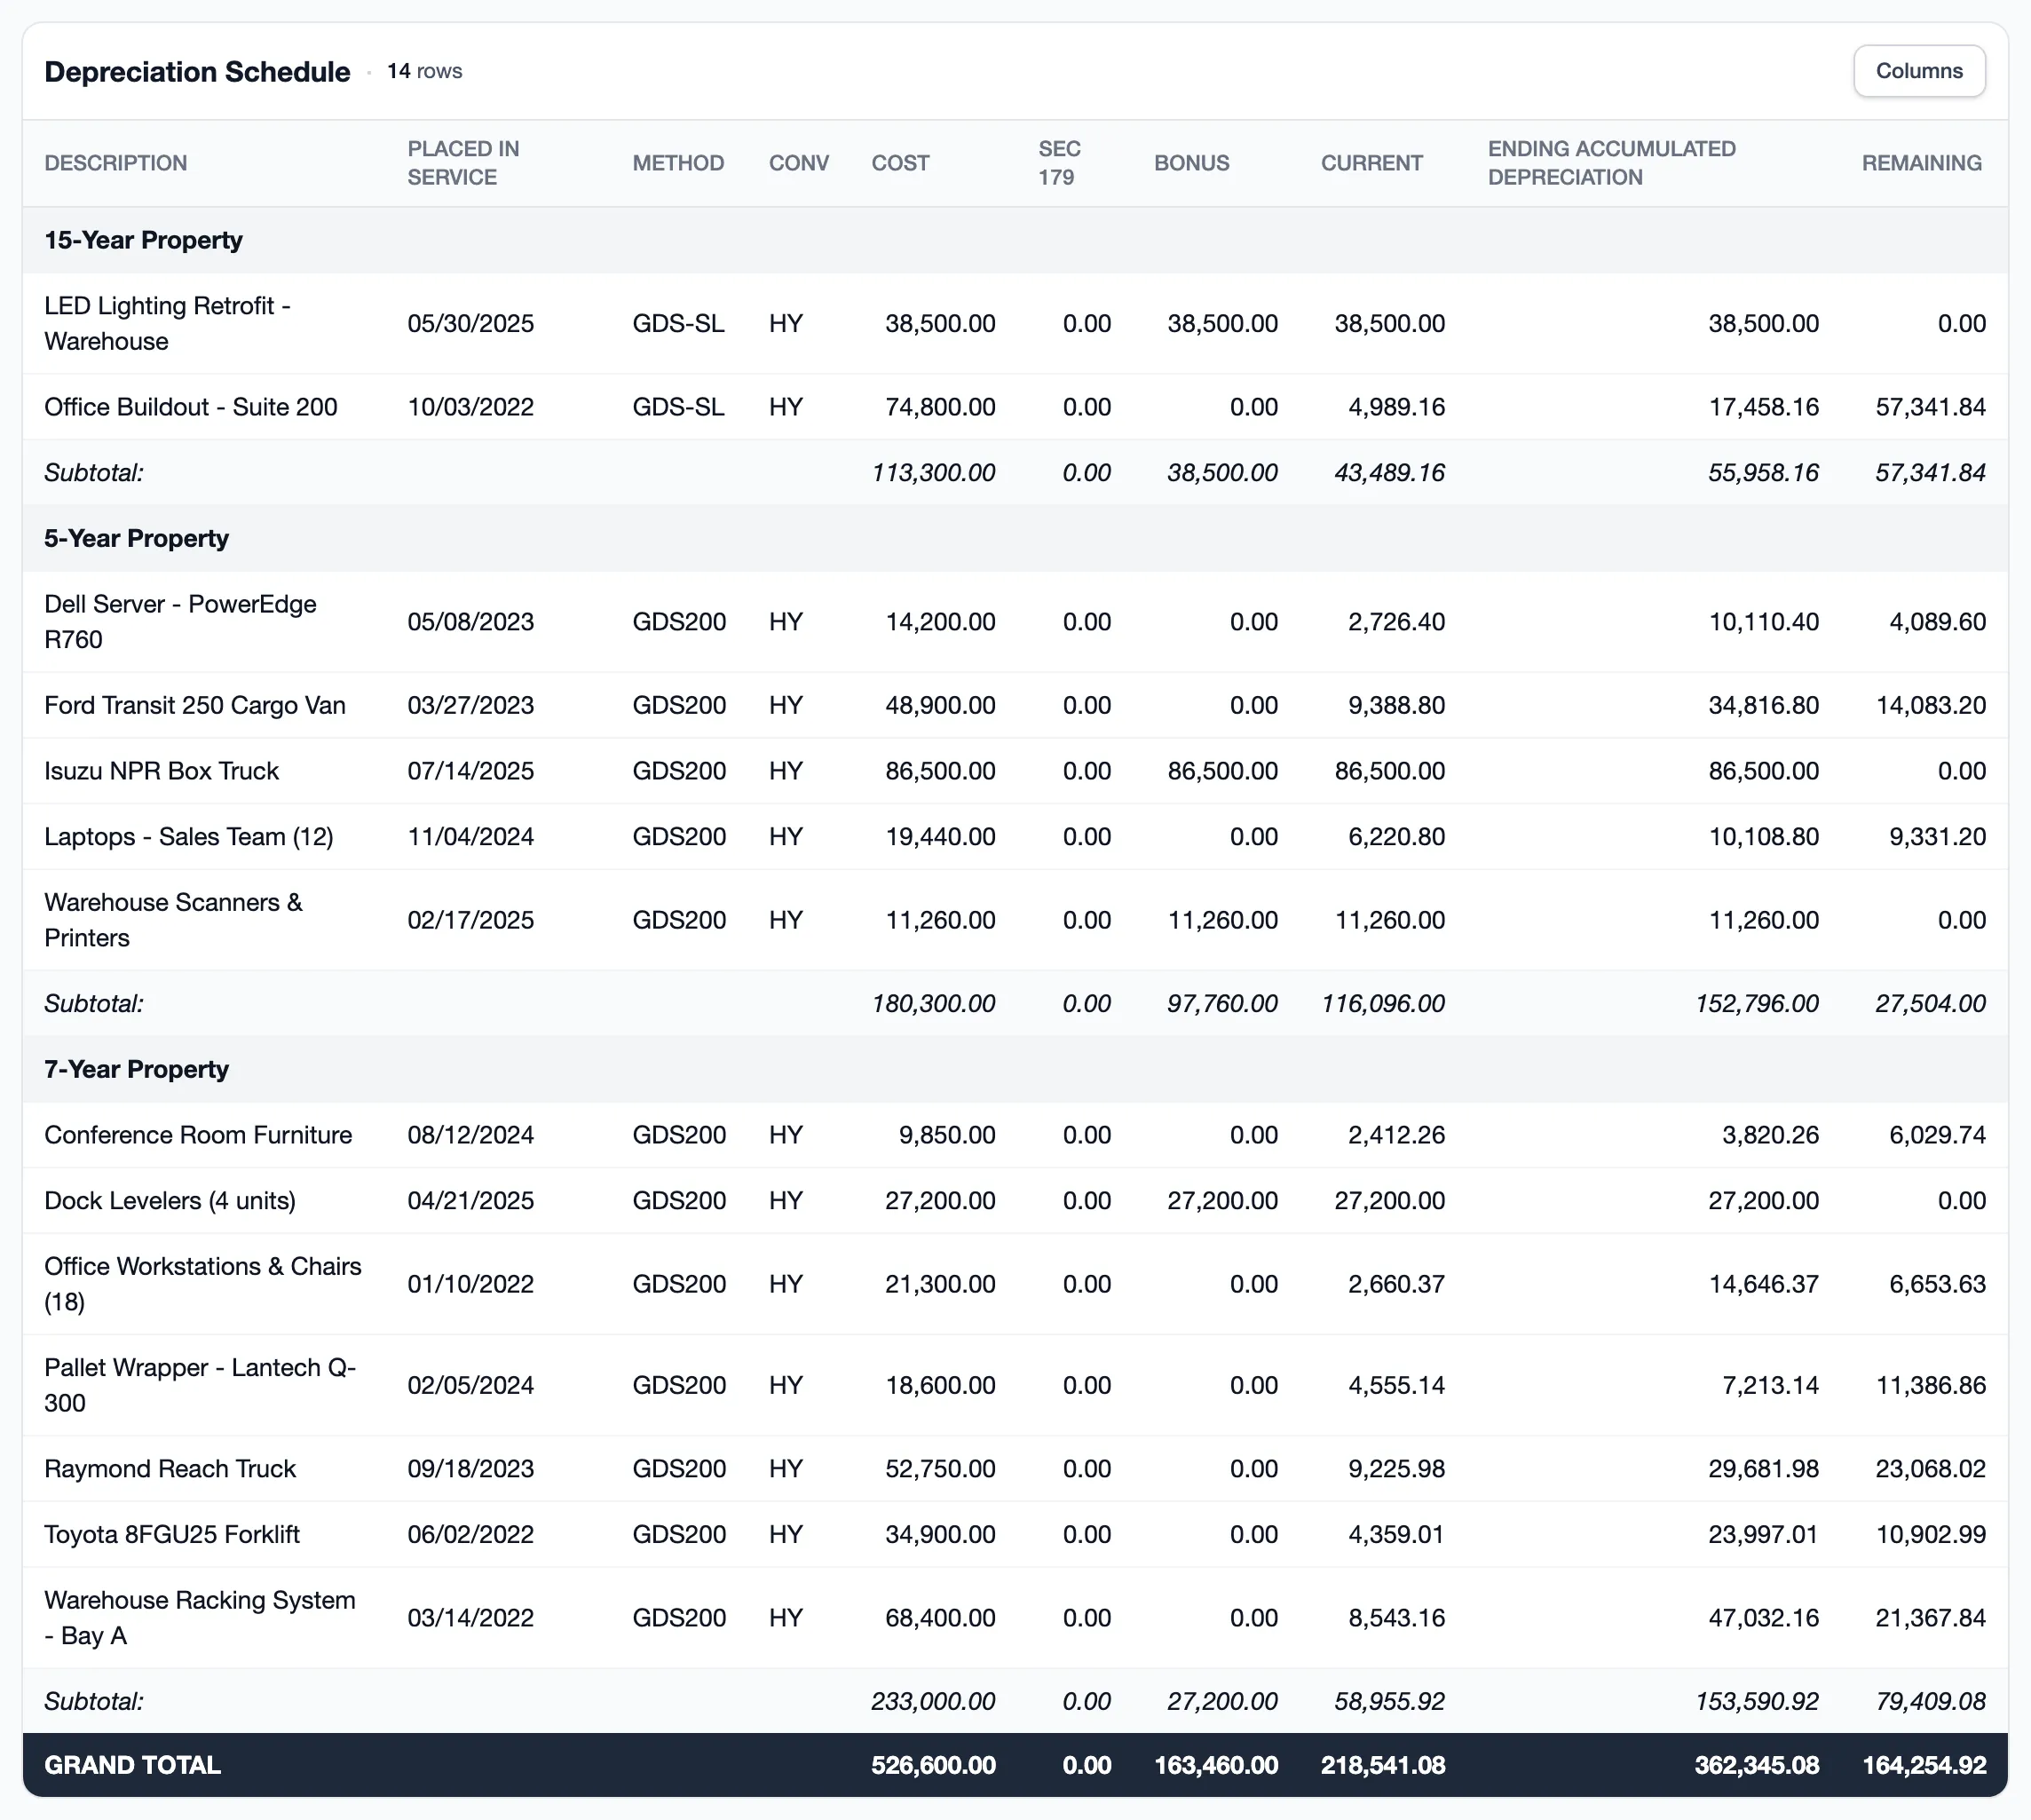Screen dimensions: 2031x1820
Task: Select the Warehouse Scanners & Printers row
Action: click(x=1015, y=920)
